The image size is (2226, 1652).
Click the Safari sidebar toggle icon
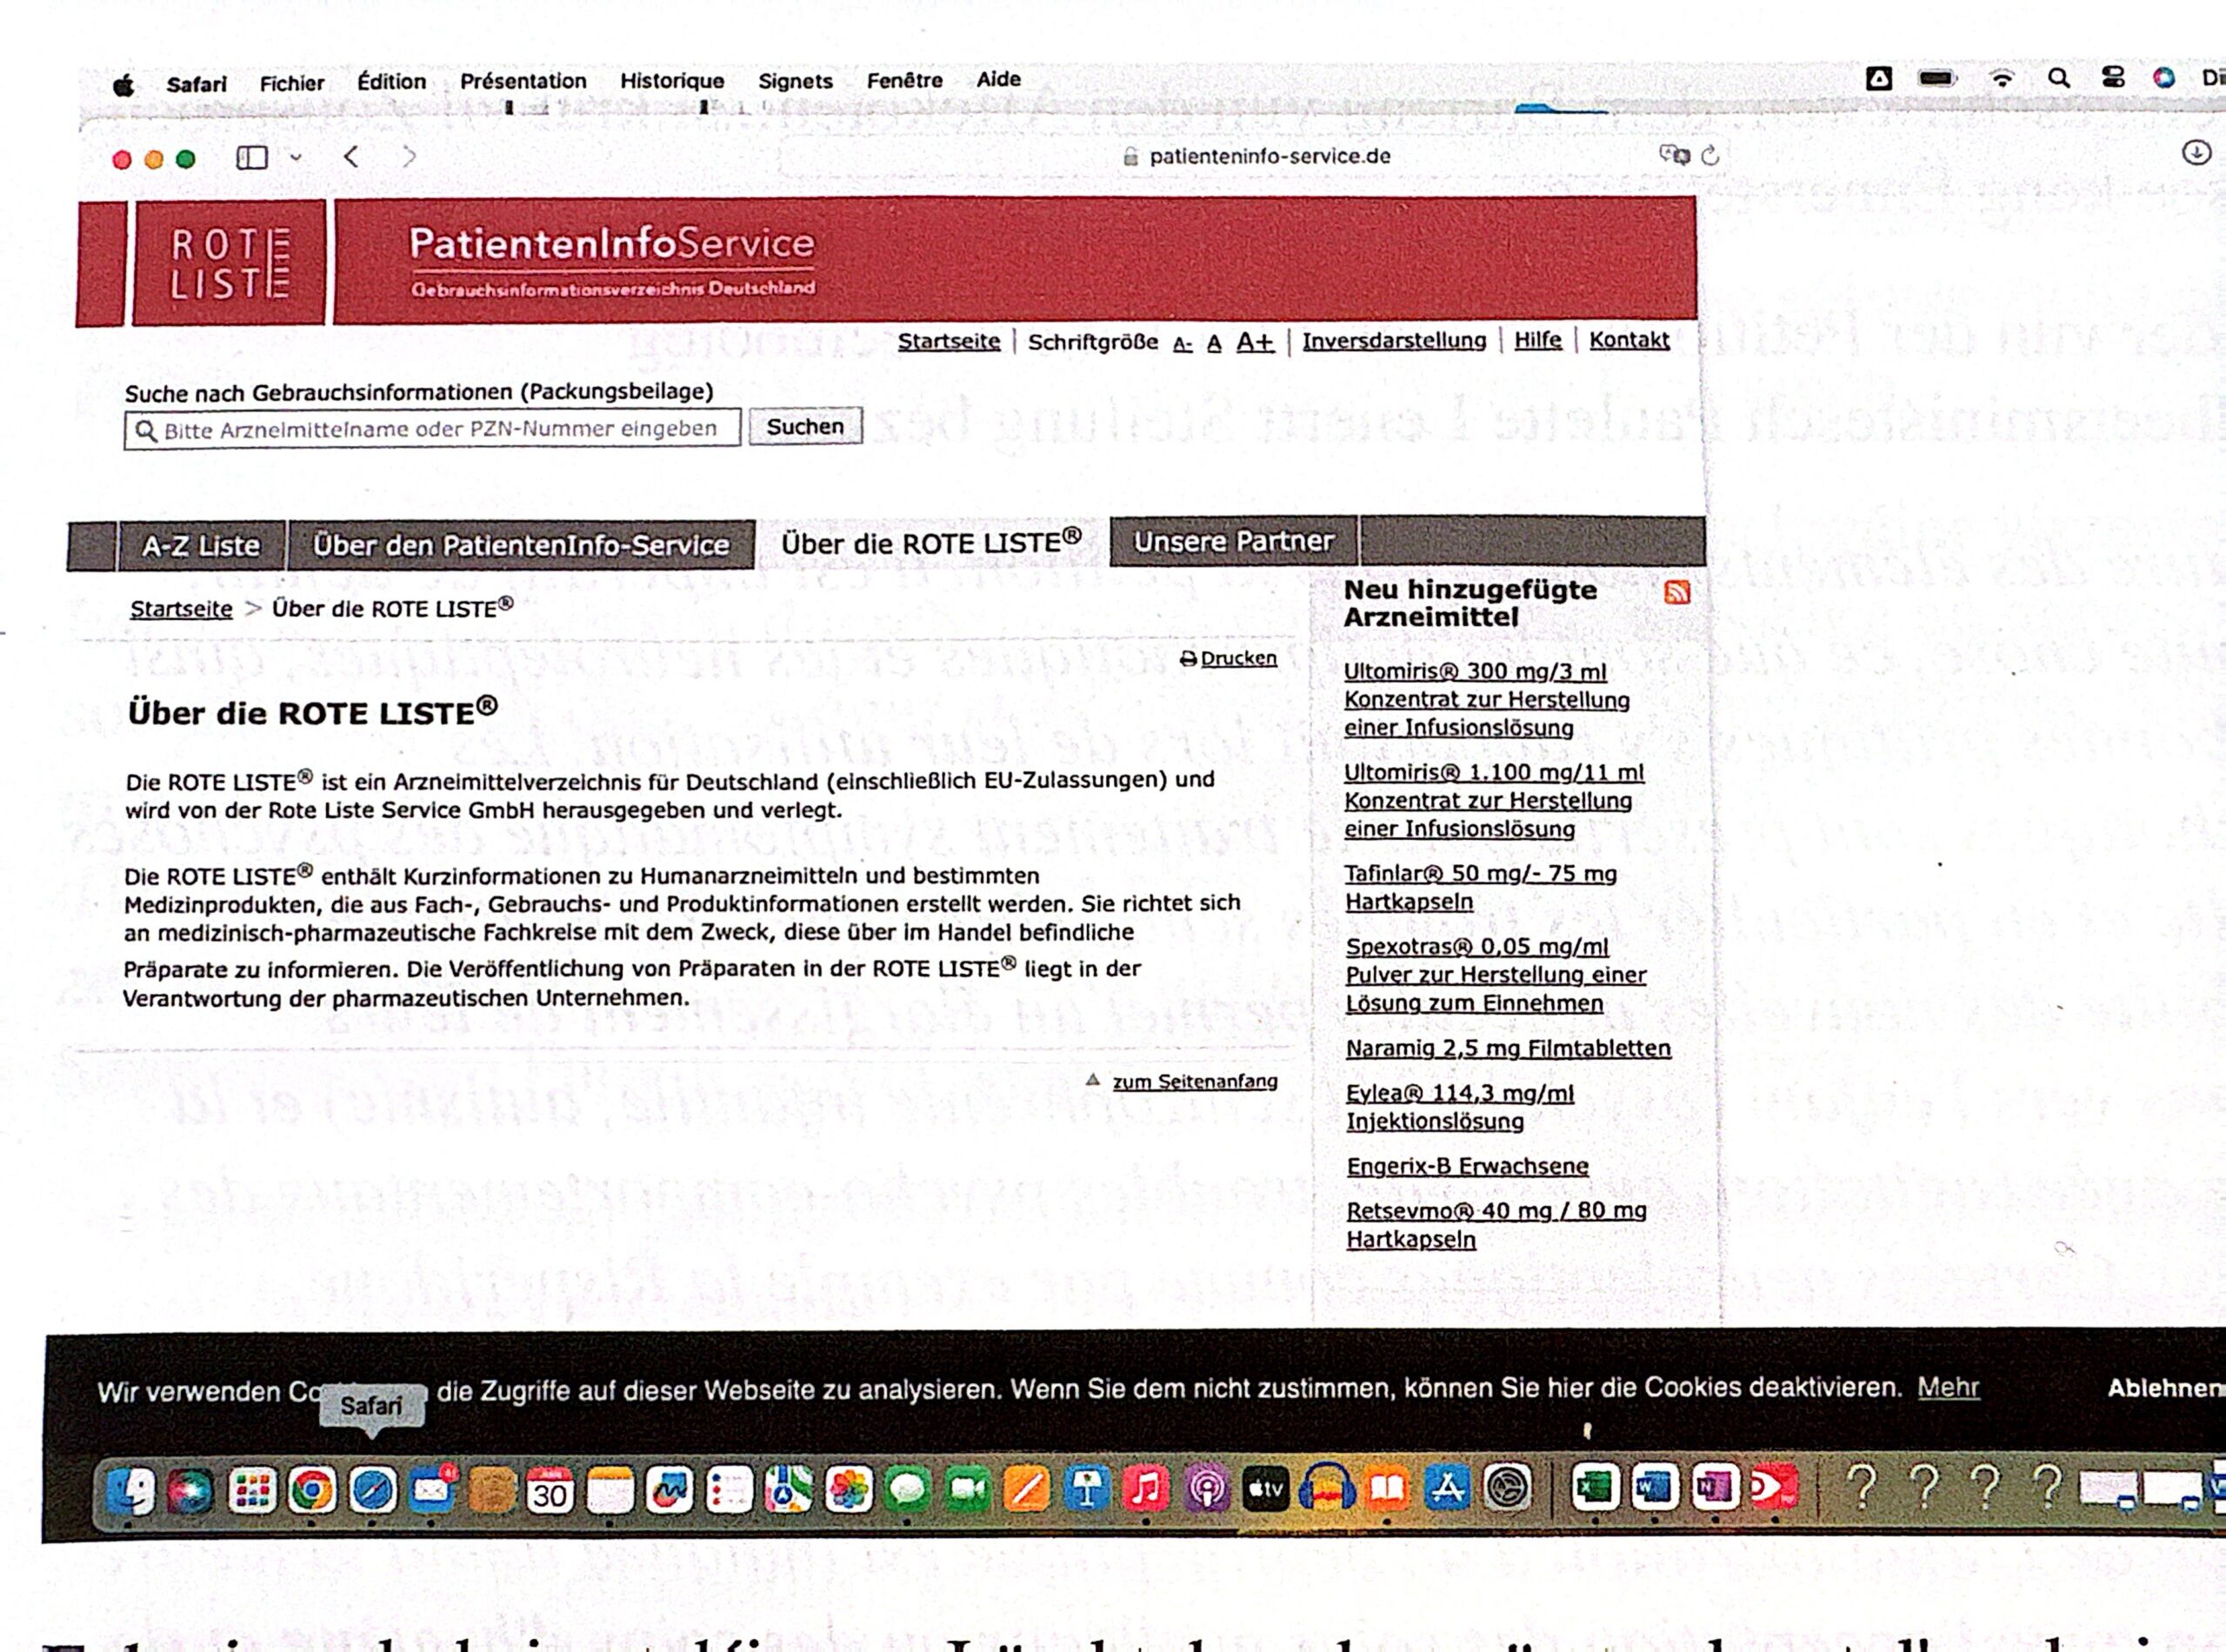[251, 157]
